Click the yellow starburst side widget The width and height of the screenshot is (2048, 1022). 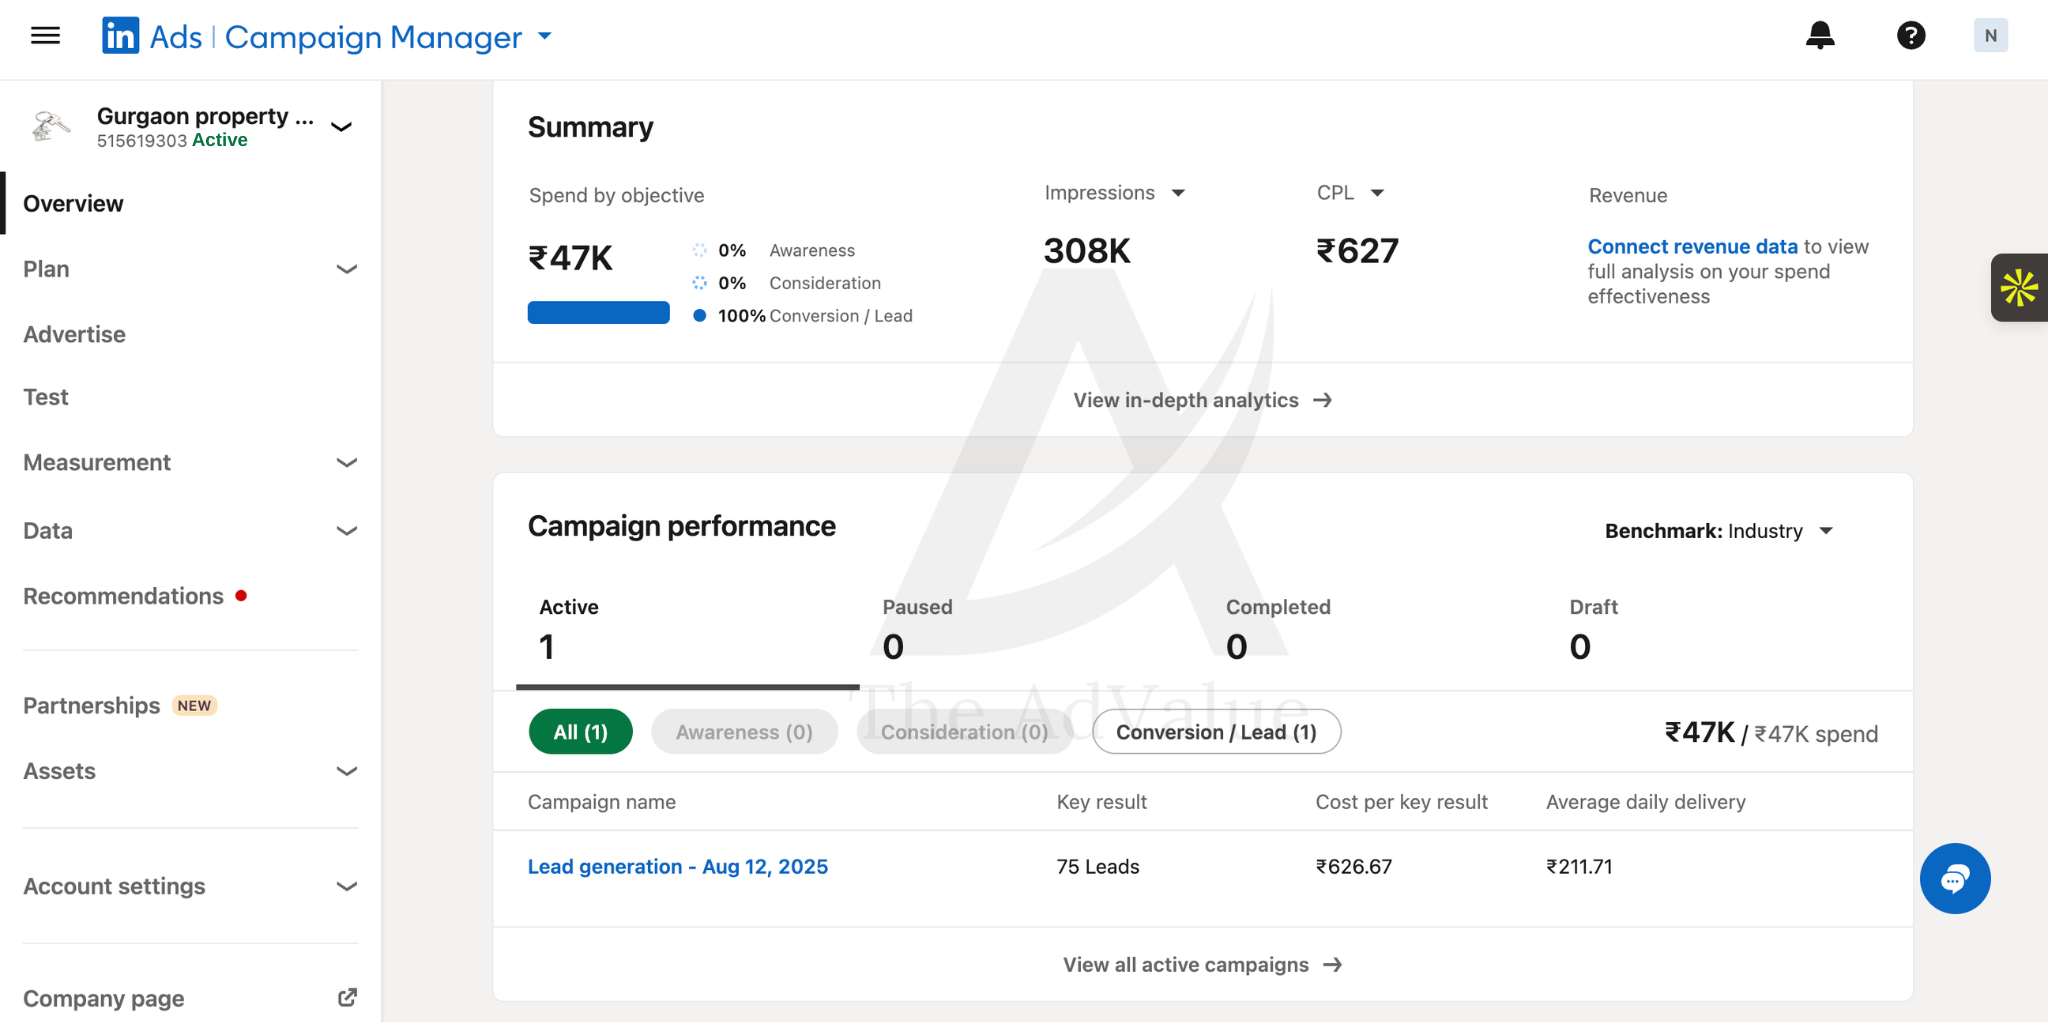(x=2019, y=287)
